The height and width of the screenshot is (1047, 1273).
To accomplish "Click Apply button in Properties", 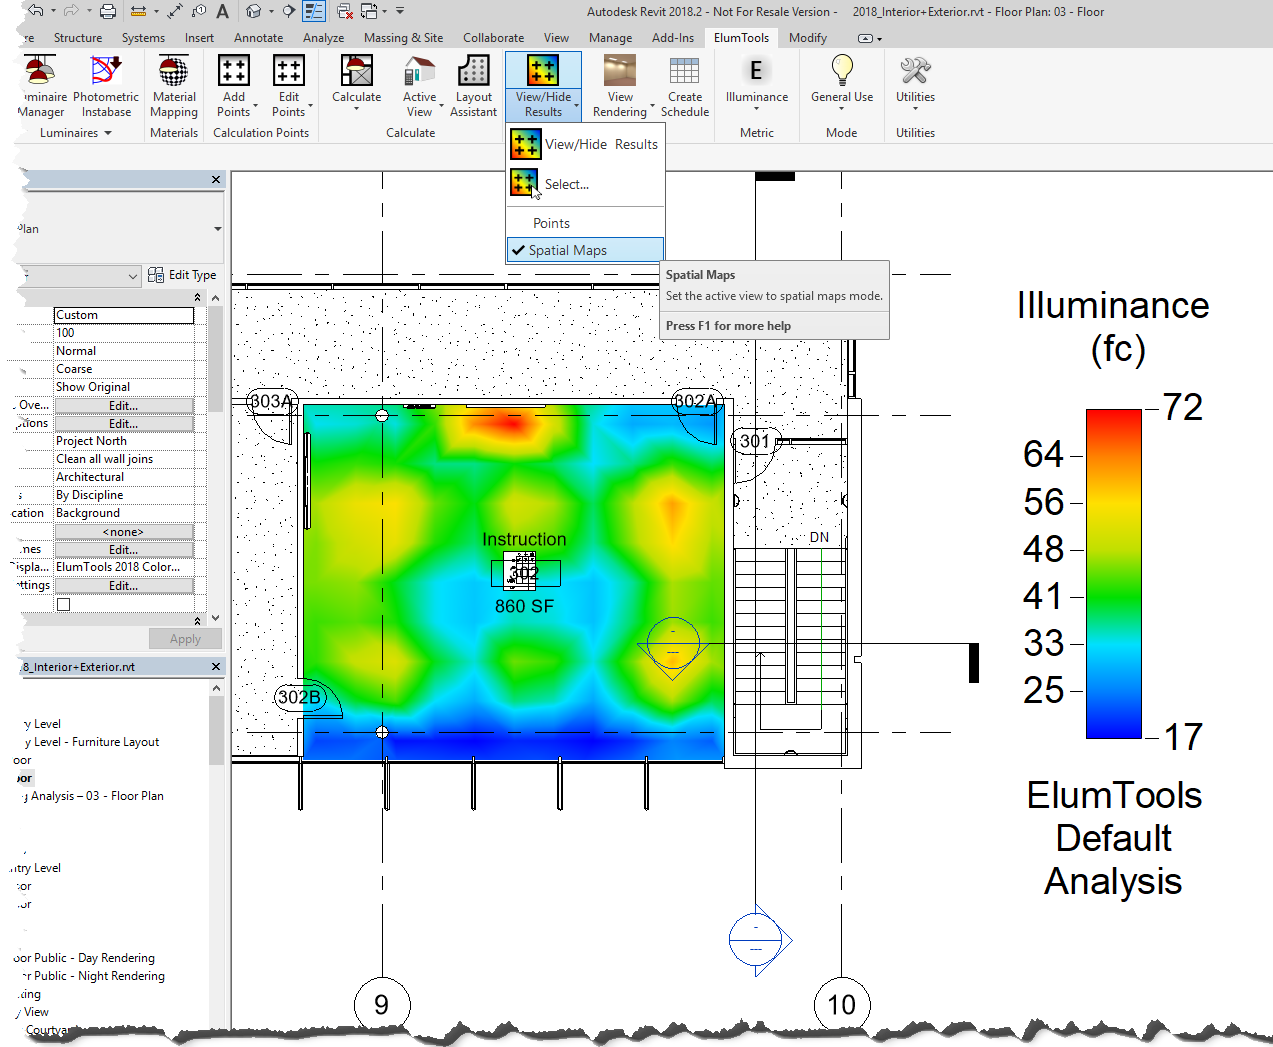I will pyautogui.click(x=185, y=639).
